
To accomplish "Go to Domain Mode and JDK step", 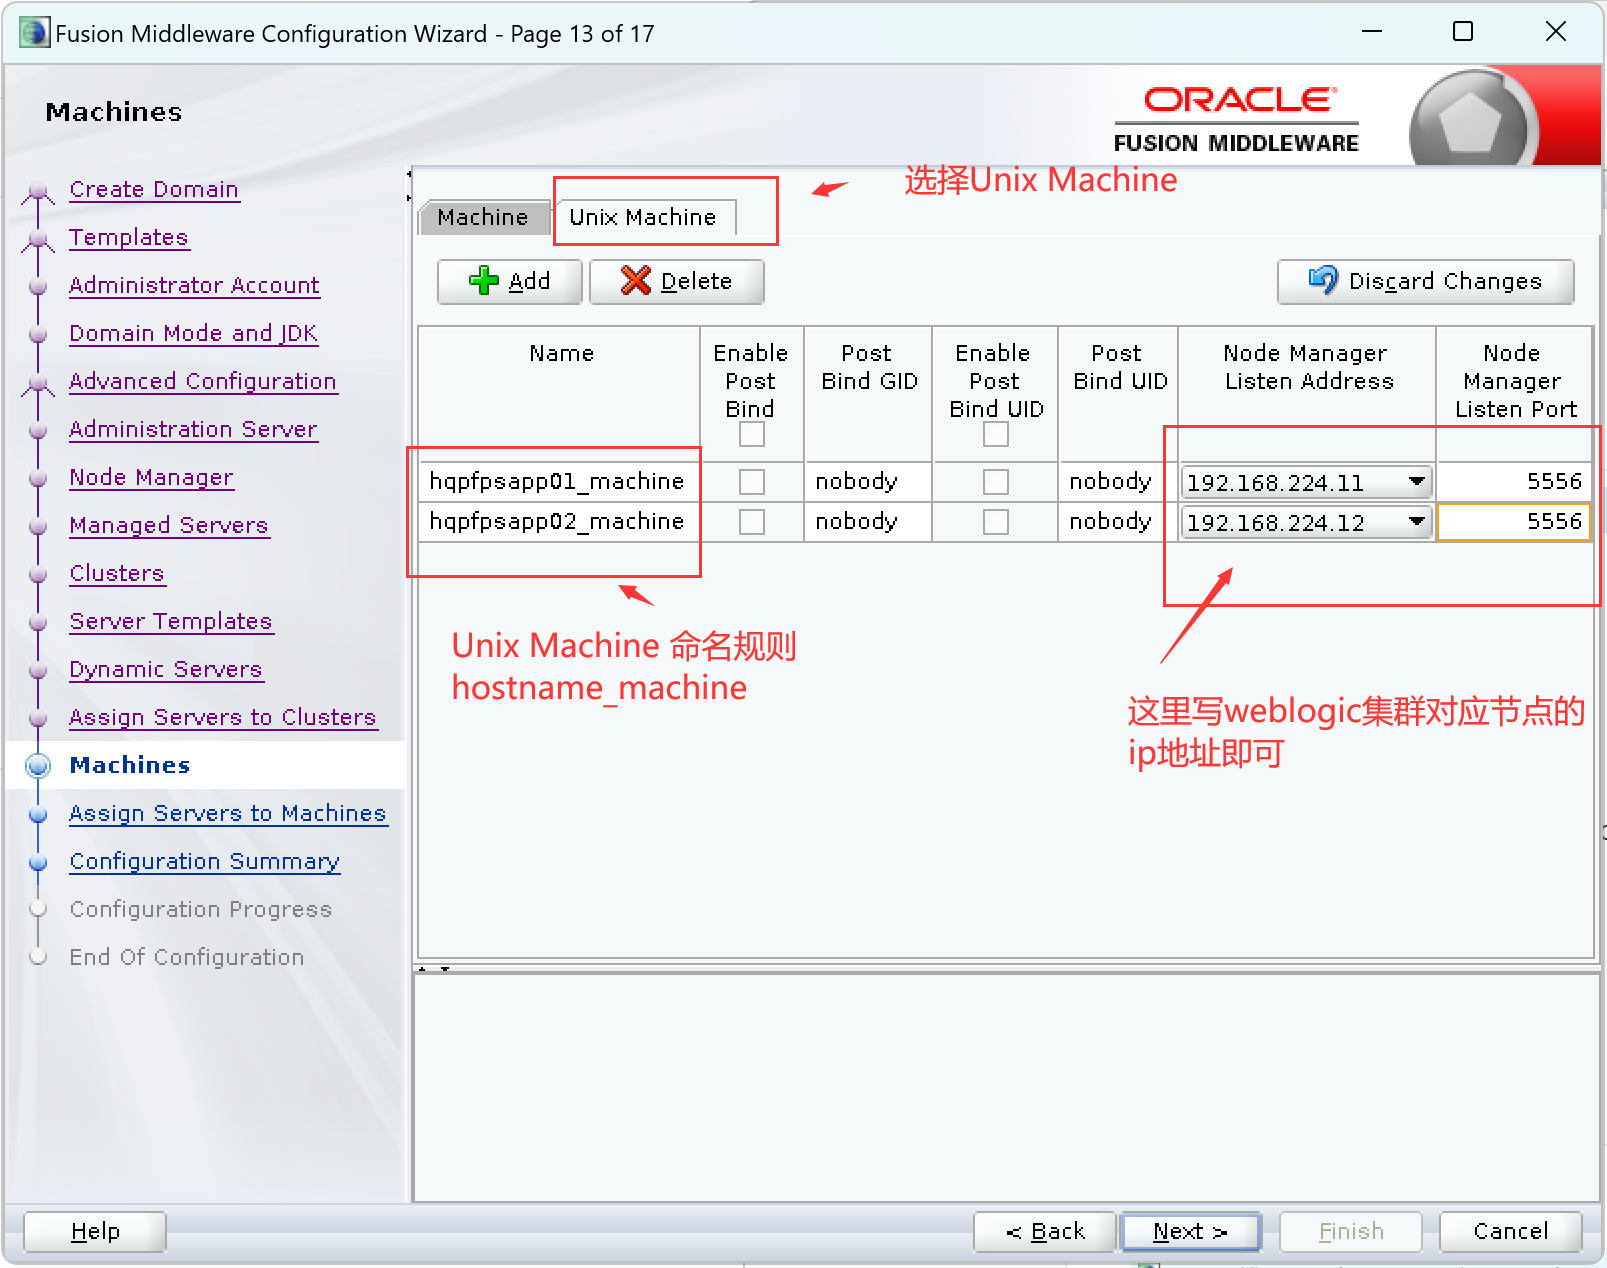I will (x=193, y=334).
